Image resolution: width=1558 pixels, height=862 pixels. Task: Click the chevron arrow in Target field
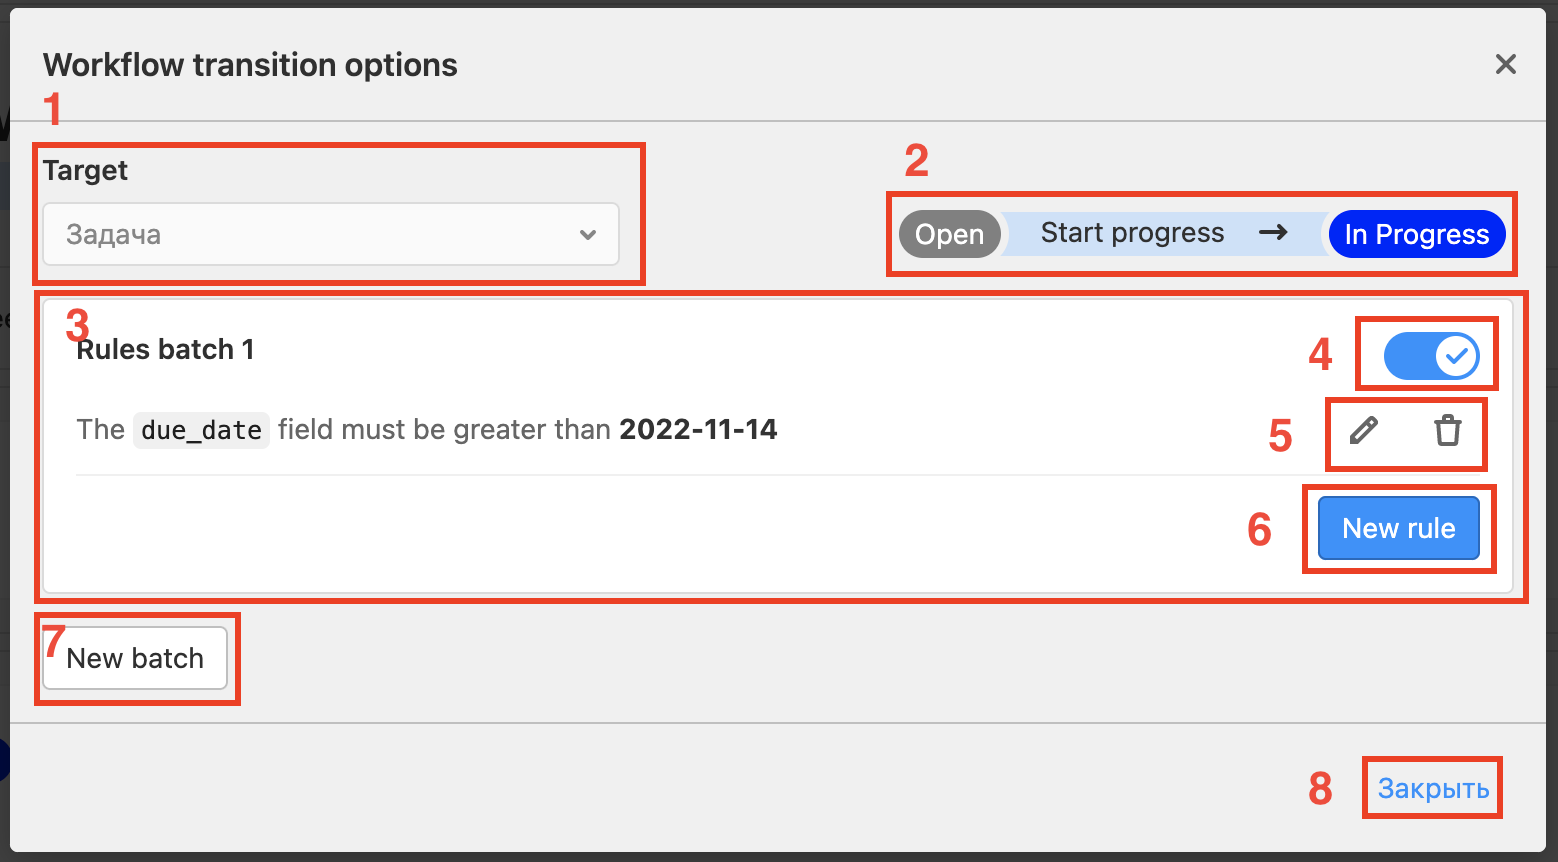(x=588, y=235)
